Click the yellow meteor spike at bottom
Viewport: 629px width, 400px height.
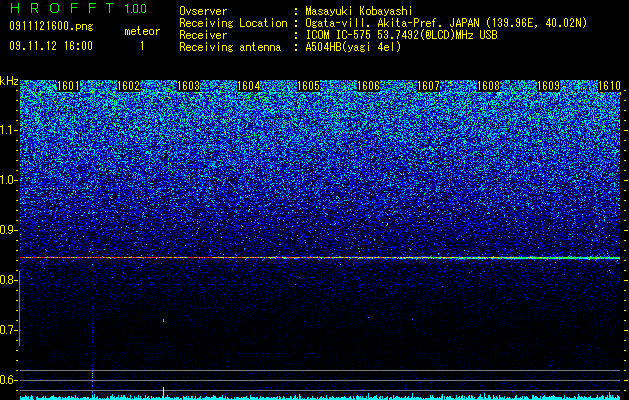tap(163, 393)
